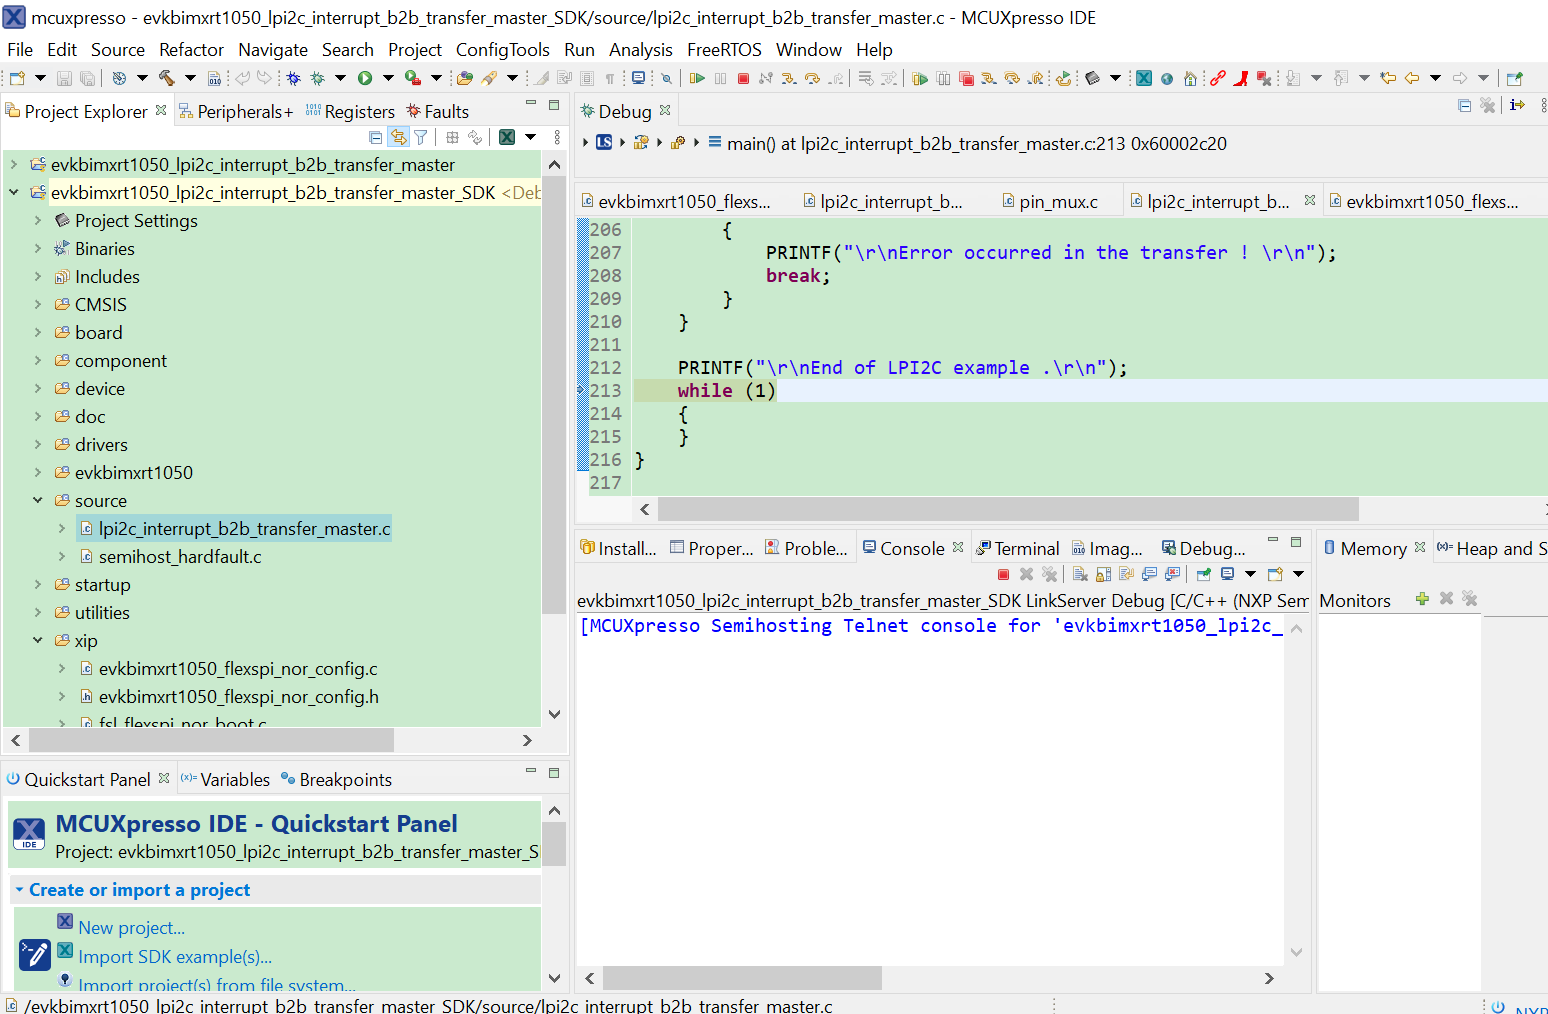Collapse the source folder in project tree
The width and height of the screenshot is (1548, 1014).
(38, 500)
